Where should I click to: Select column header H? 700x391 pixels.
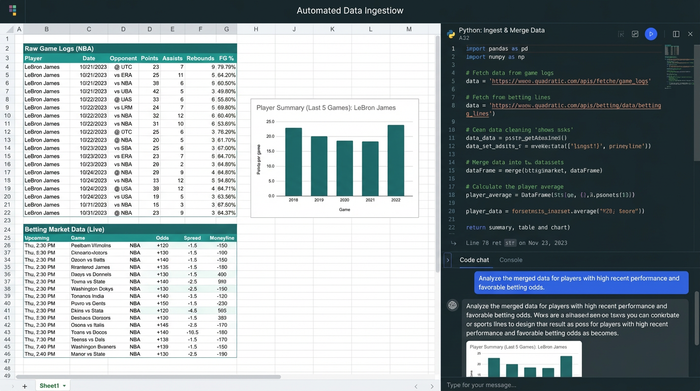point(256,29)
